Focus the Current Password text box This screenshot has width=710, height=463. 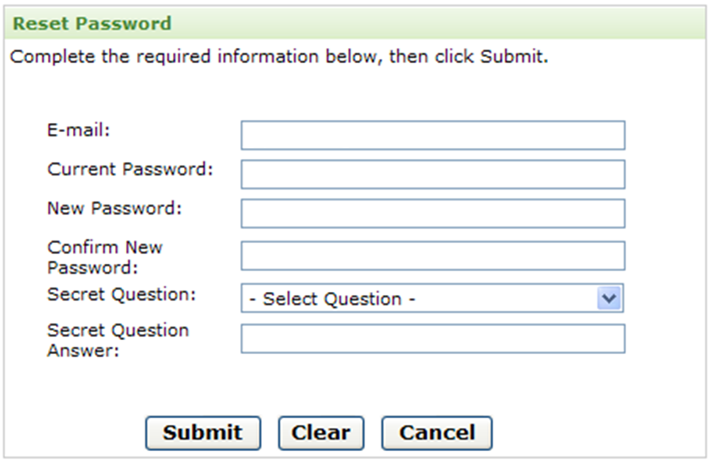[x=432, y=174]
